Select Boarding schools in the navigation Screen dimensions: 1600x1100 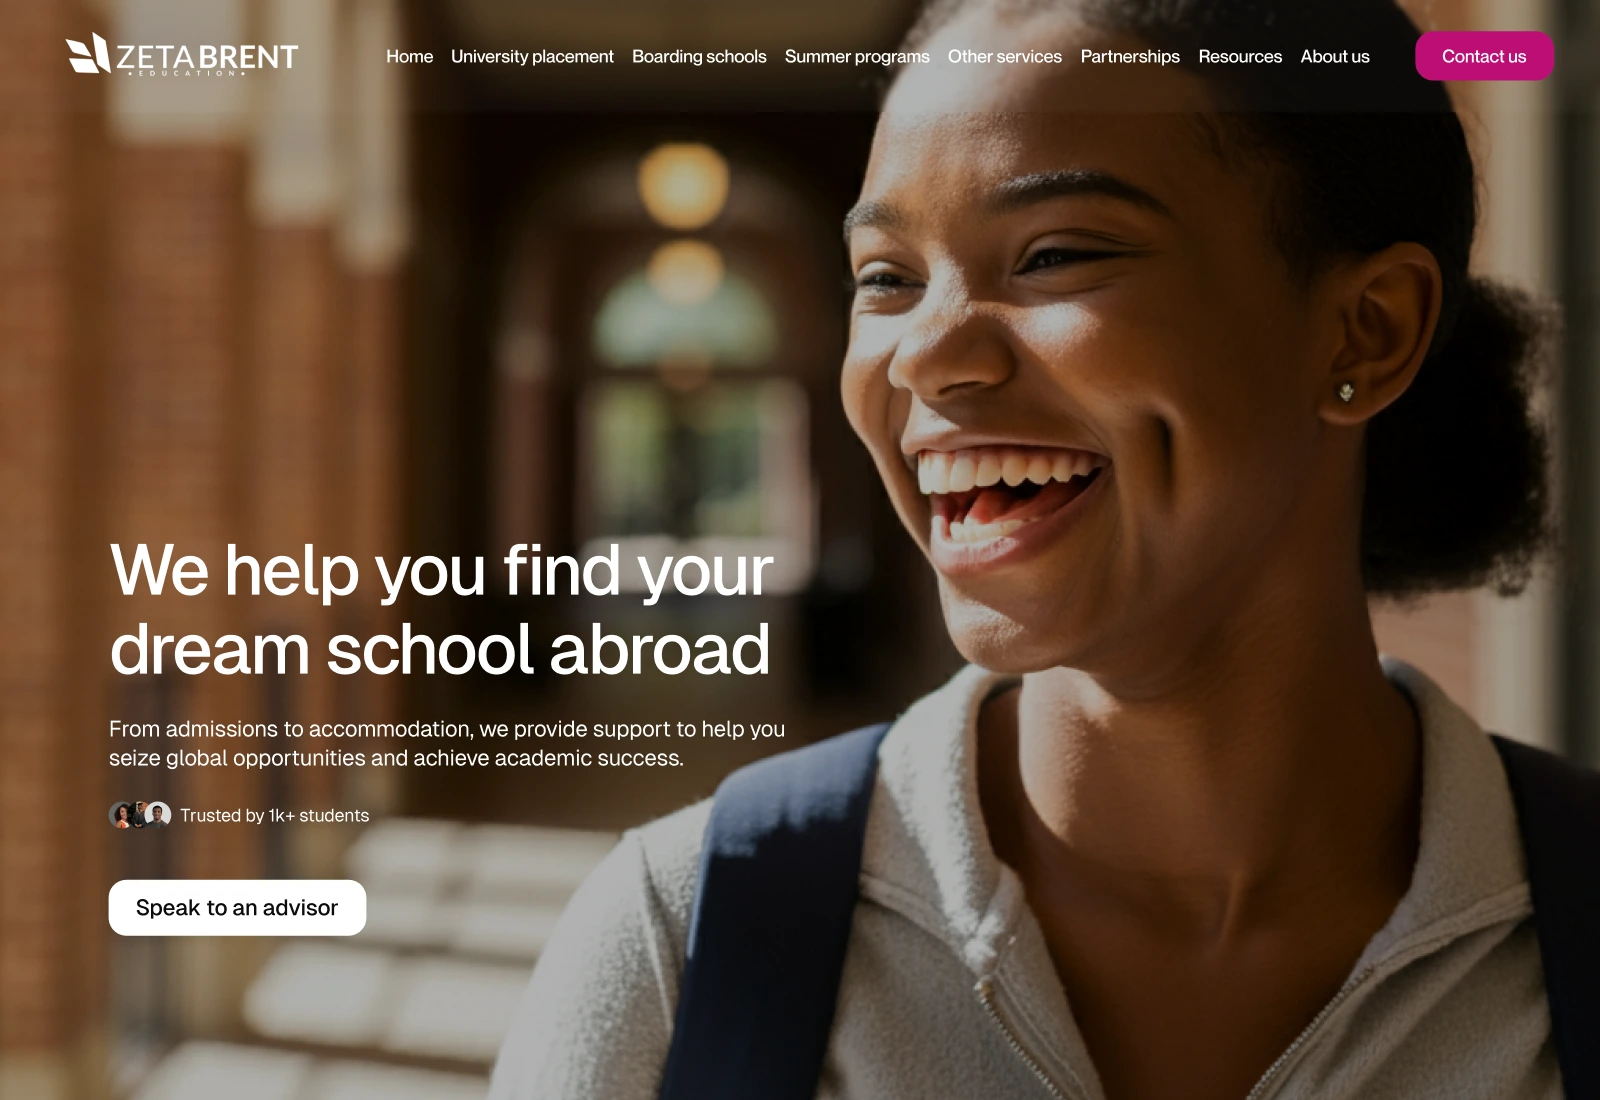[x=699, y=57]
